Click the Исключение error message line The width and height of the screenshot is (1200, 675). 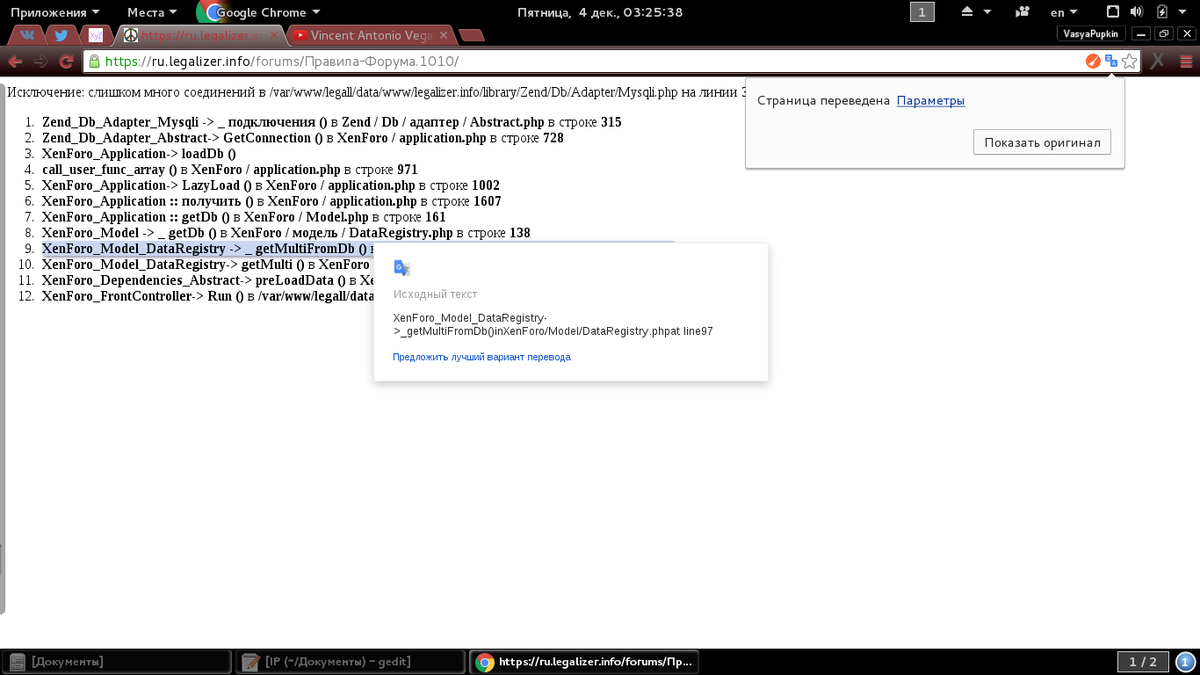376,92
